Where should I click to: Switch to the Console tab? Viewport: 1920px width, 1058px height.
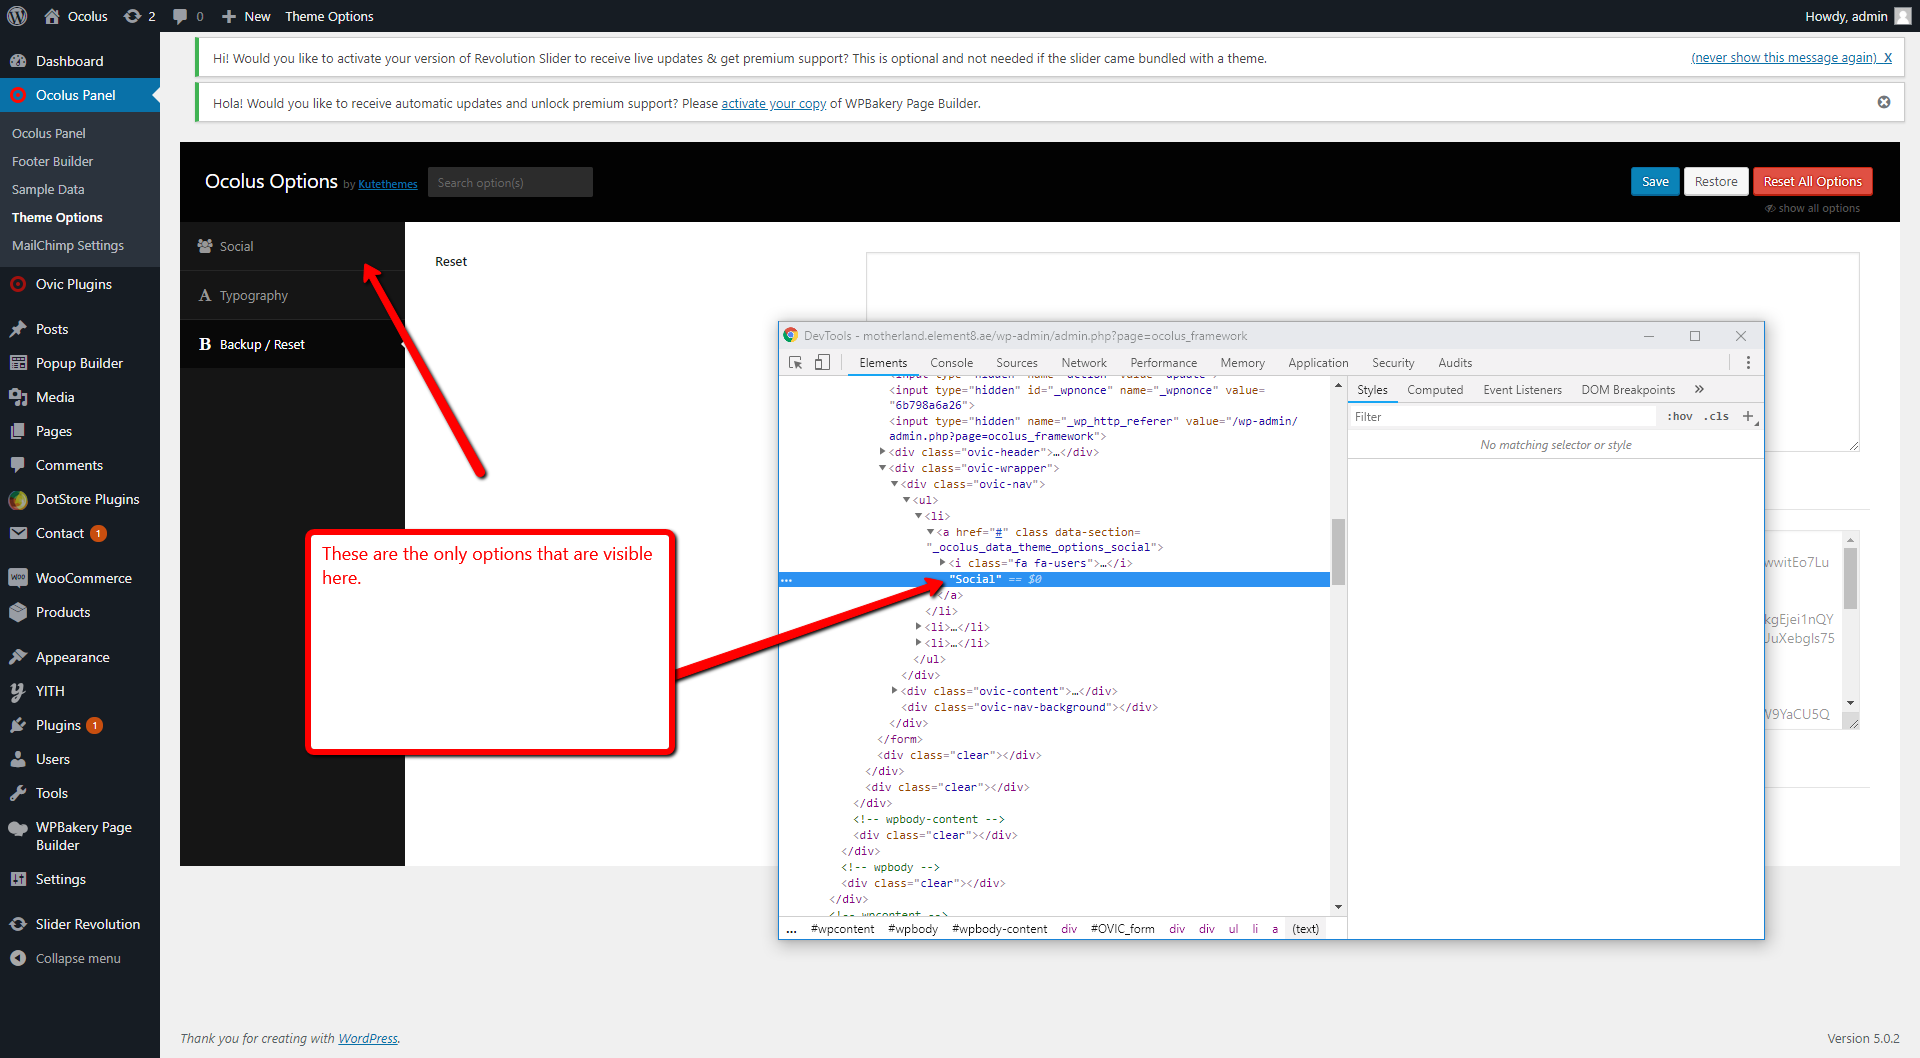951,363
